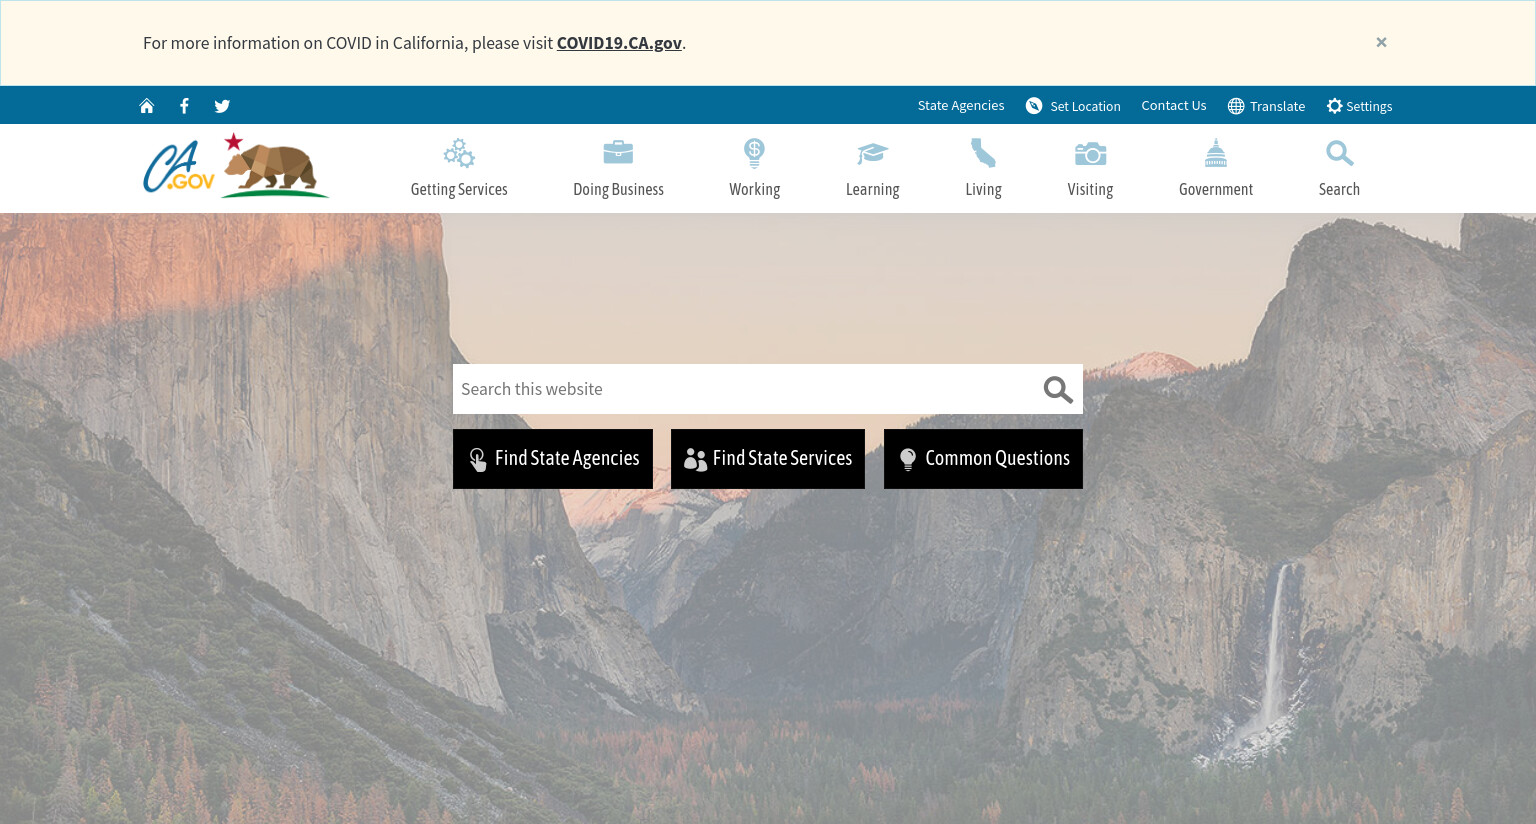
Task: Click the Settings text link
Action: 1369,106
